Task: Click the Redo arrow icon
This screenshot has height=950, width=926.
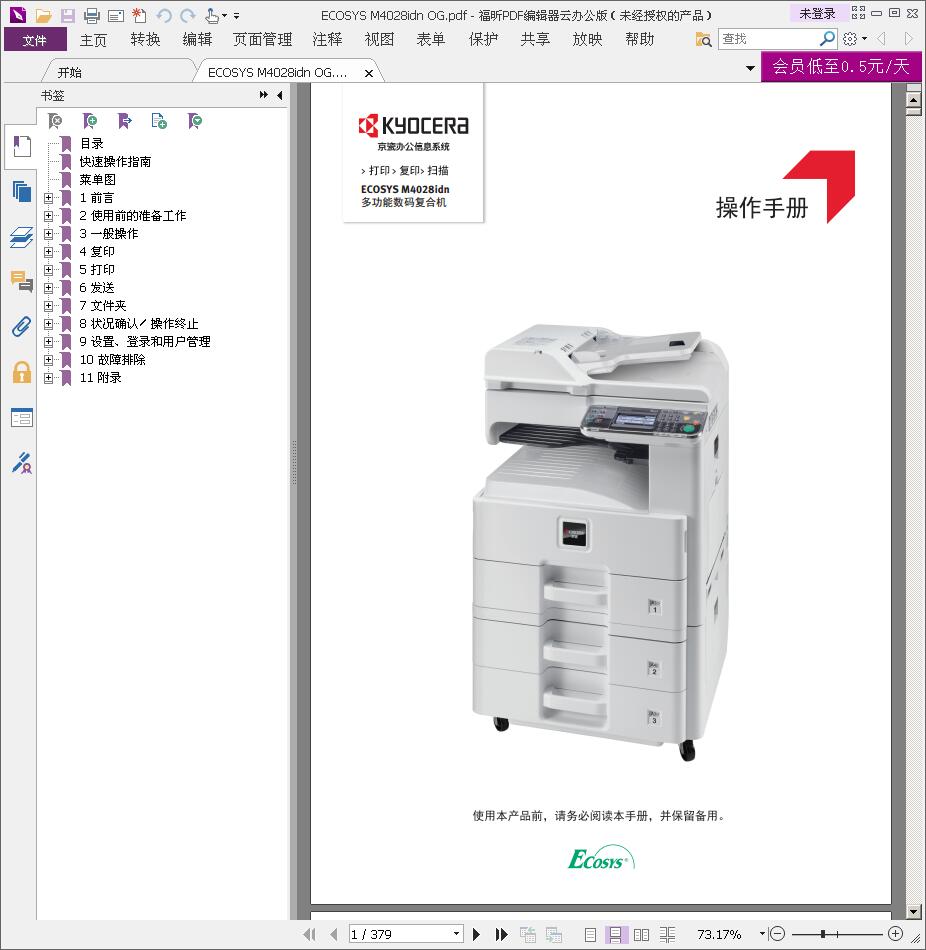Action: coord(188,15)
